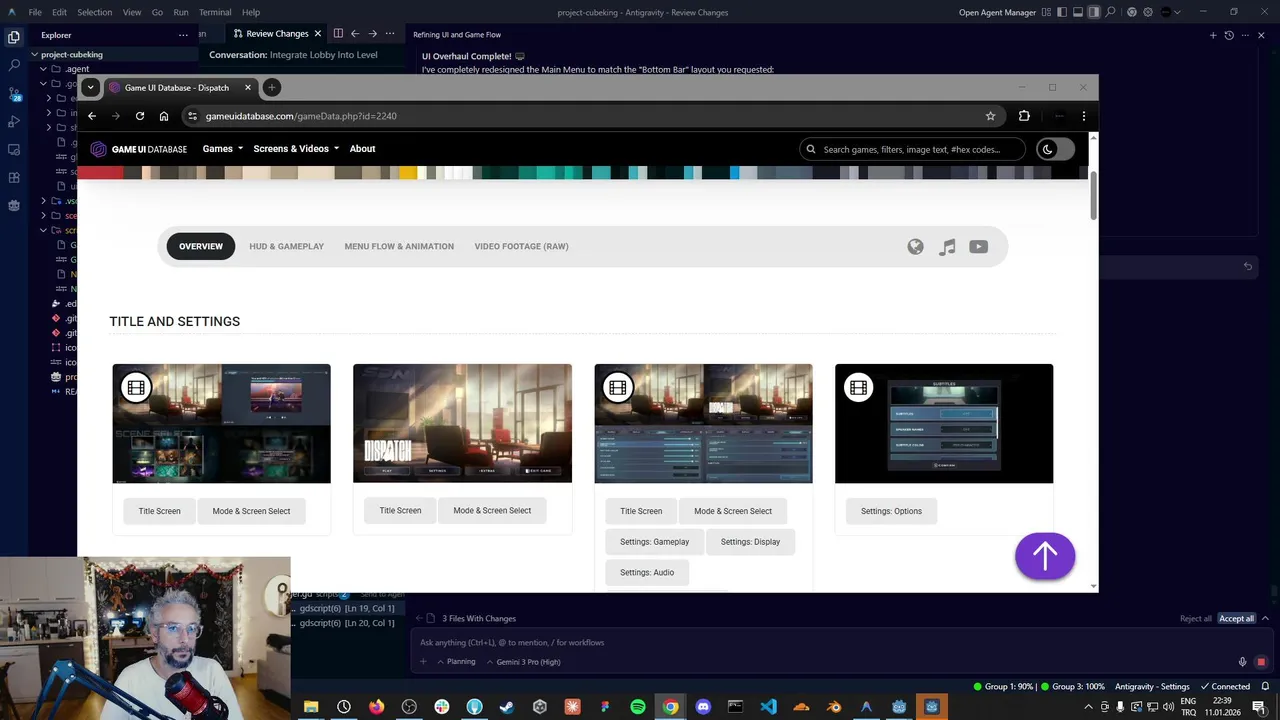Start a new agent conversation with plus icon

(x=1213, y=35)
